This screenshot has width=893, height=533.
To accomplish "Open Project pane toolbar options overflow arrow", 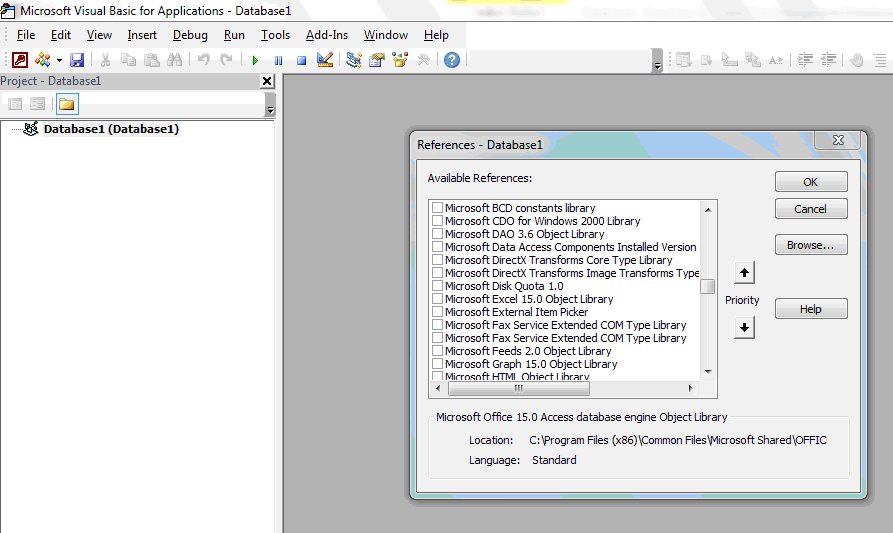I will pos(271,104).
